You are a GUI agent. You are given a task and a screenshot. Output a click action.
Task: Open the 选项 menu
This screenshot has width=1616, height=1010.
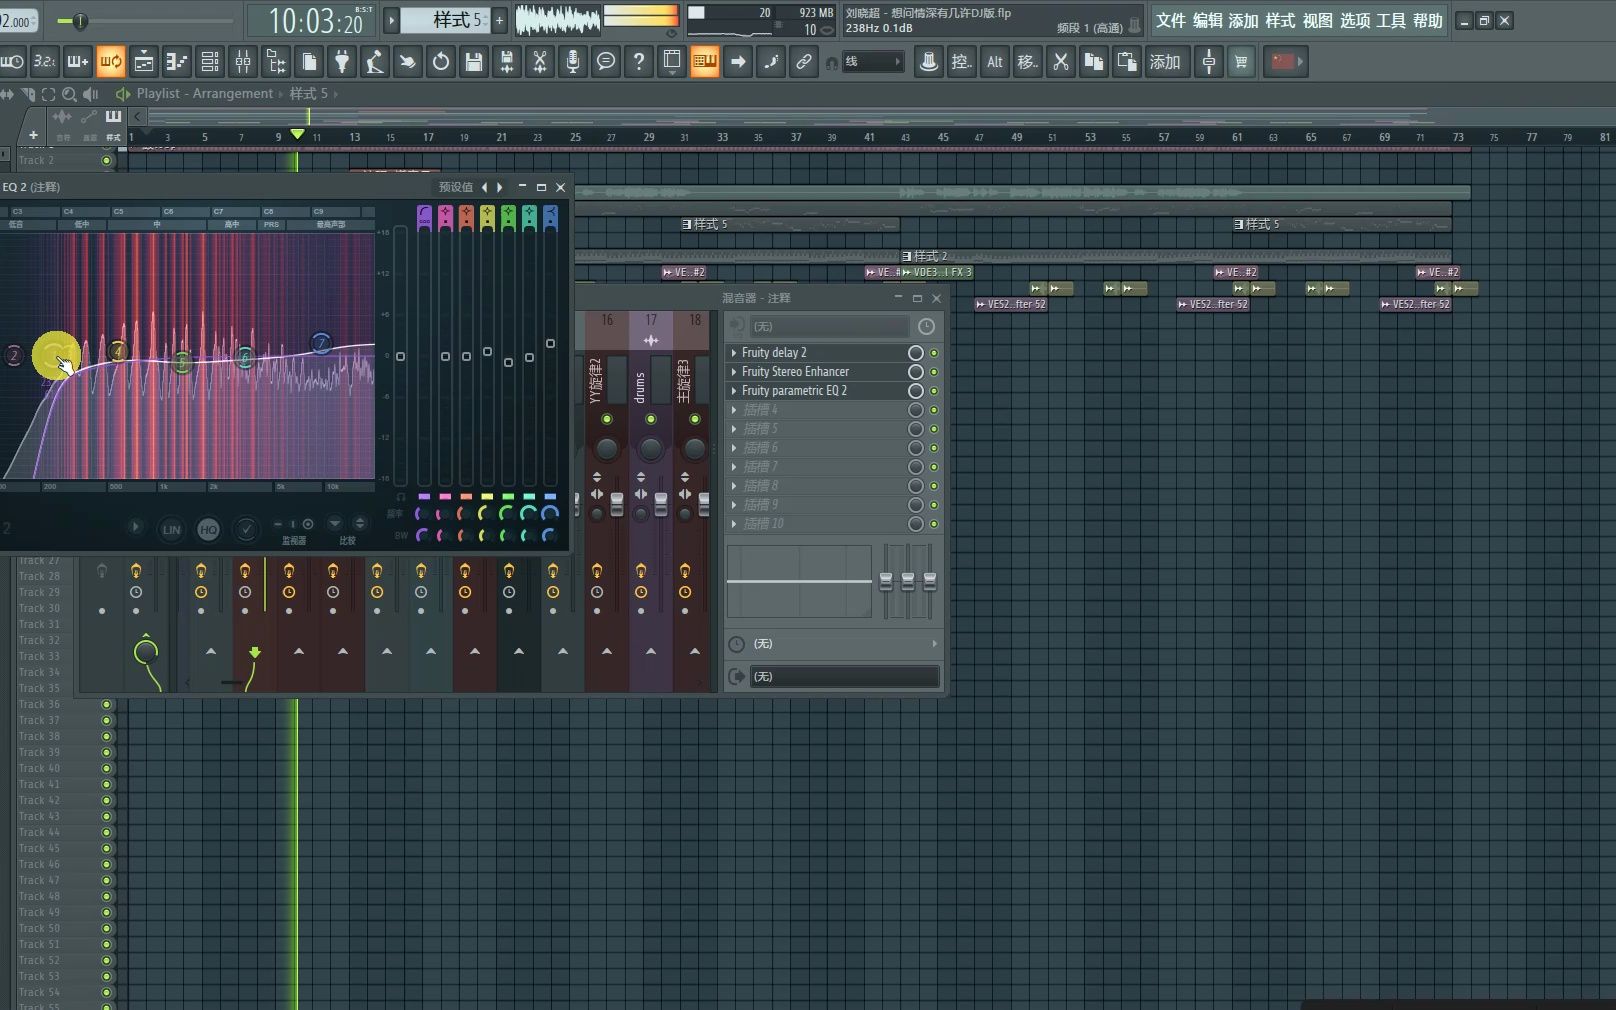point(1355,20)
